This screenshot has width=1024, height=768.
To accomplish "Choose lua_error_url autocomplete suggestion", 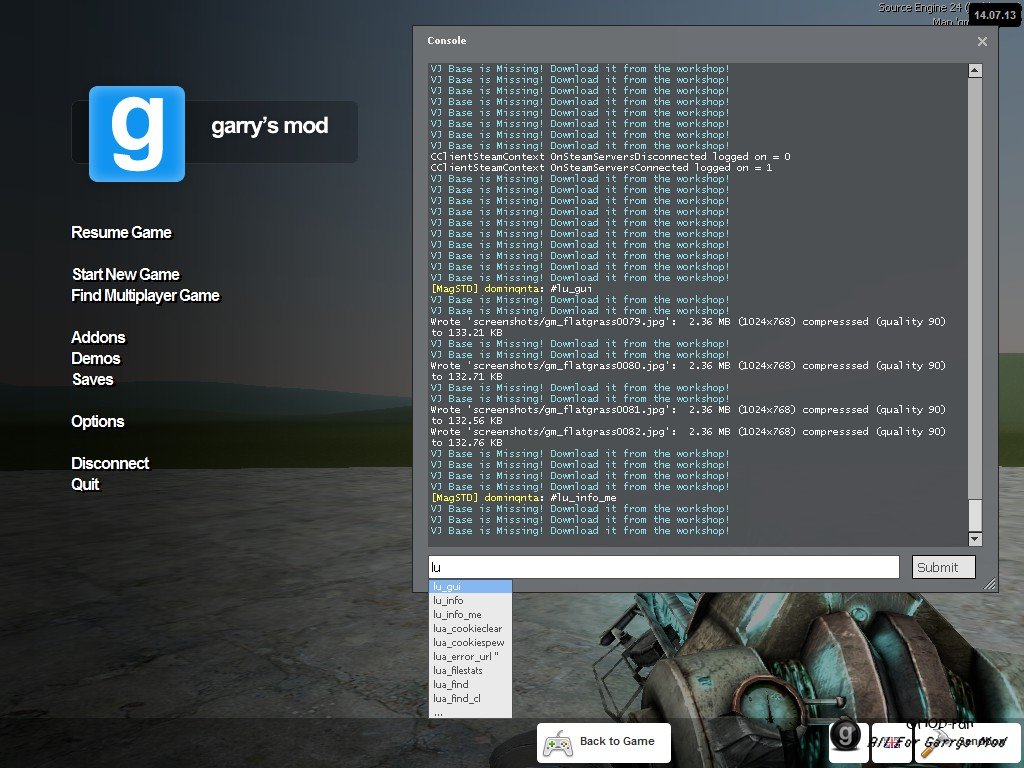I will point(470,656).
